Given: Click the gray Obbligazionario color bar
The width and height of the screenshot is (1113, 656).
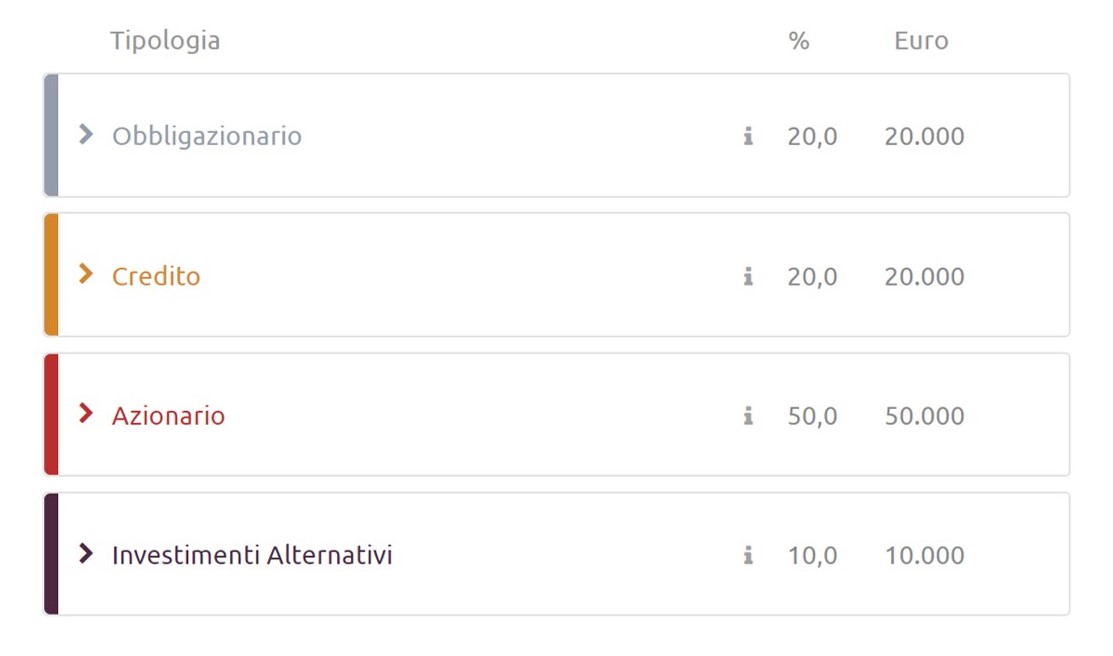Looking at the screenshot, I should pos(51,135).
